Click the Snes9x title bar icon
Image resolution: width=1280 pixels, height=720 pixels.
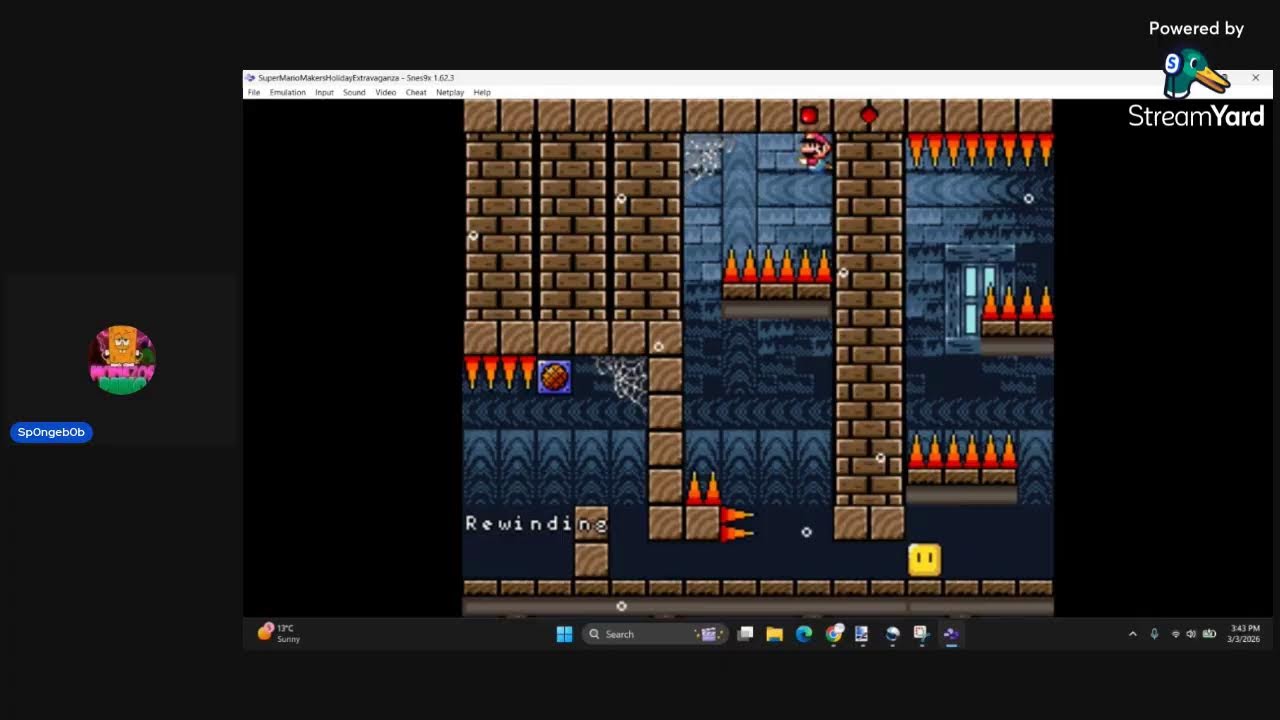pos(250,78)
